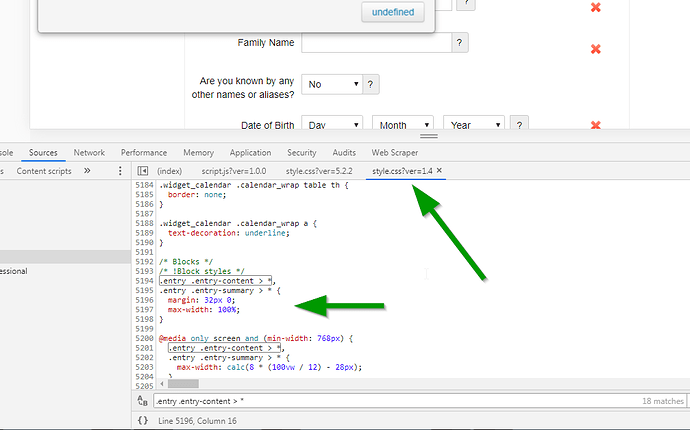
Task: Open the style.css?ver=5.2.2 file tab
Action: click(319, 171)
